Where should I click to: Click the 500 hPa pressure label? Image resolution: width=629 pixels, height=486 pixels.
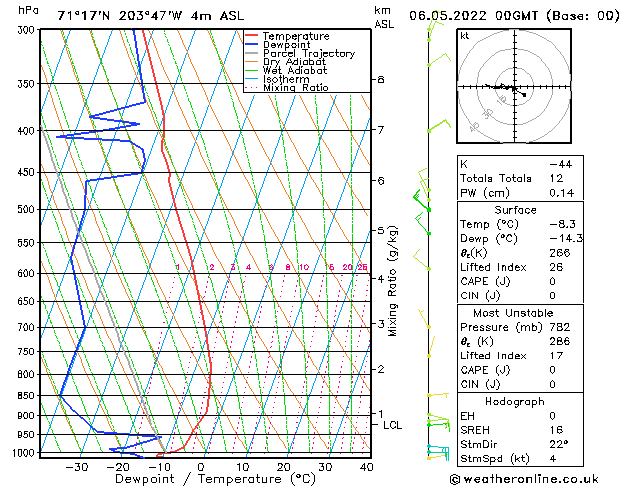(x=26, y=209)
